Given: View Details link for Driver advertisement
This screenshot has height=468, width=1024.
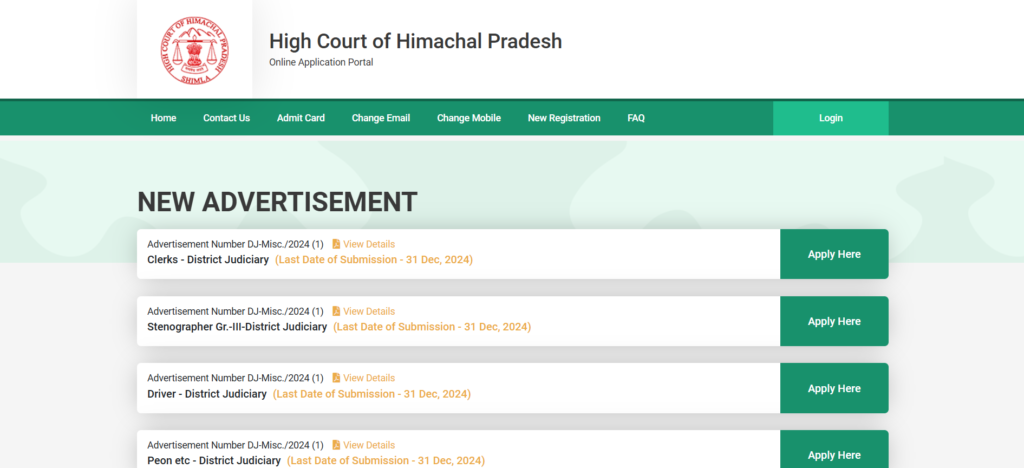Looking at the screenshot, I should pos(369,378).
